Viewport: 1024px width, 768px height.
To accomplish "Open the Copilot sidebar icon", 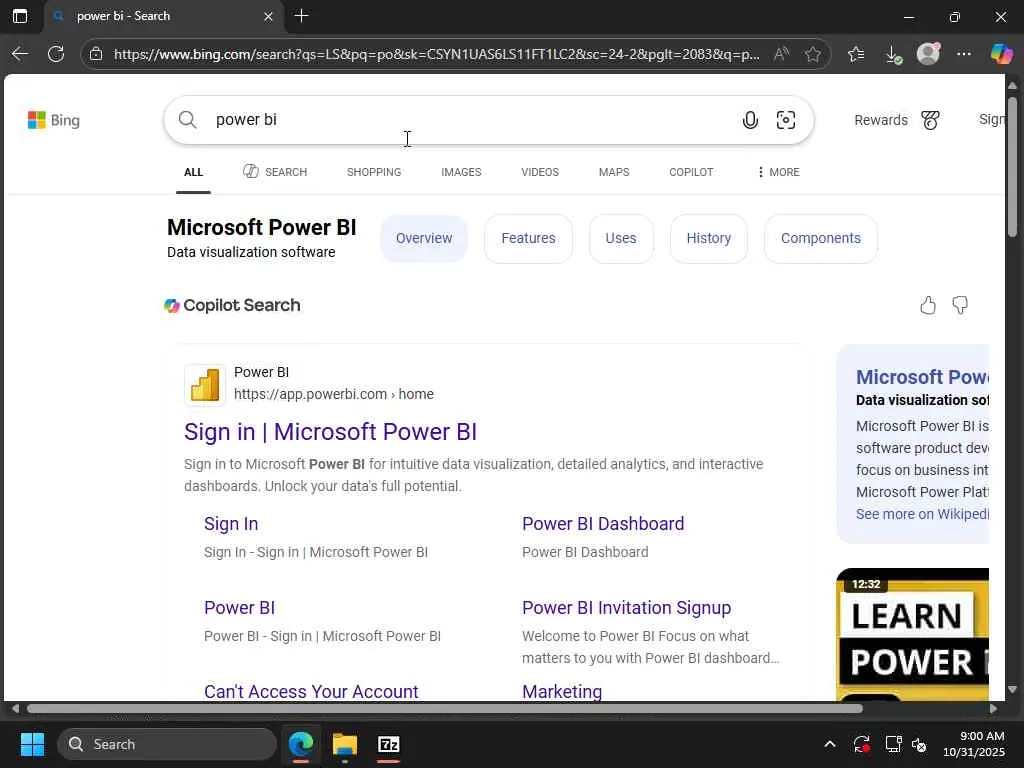I will click(x=1001, y=54).
